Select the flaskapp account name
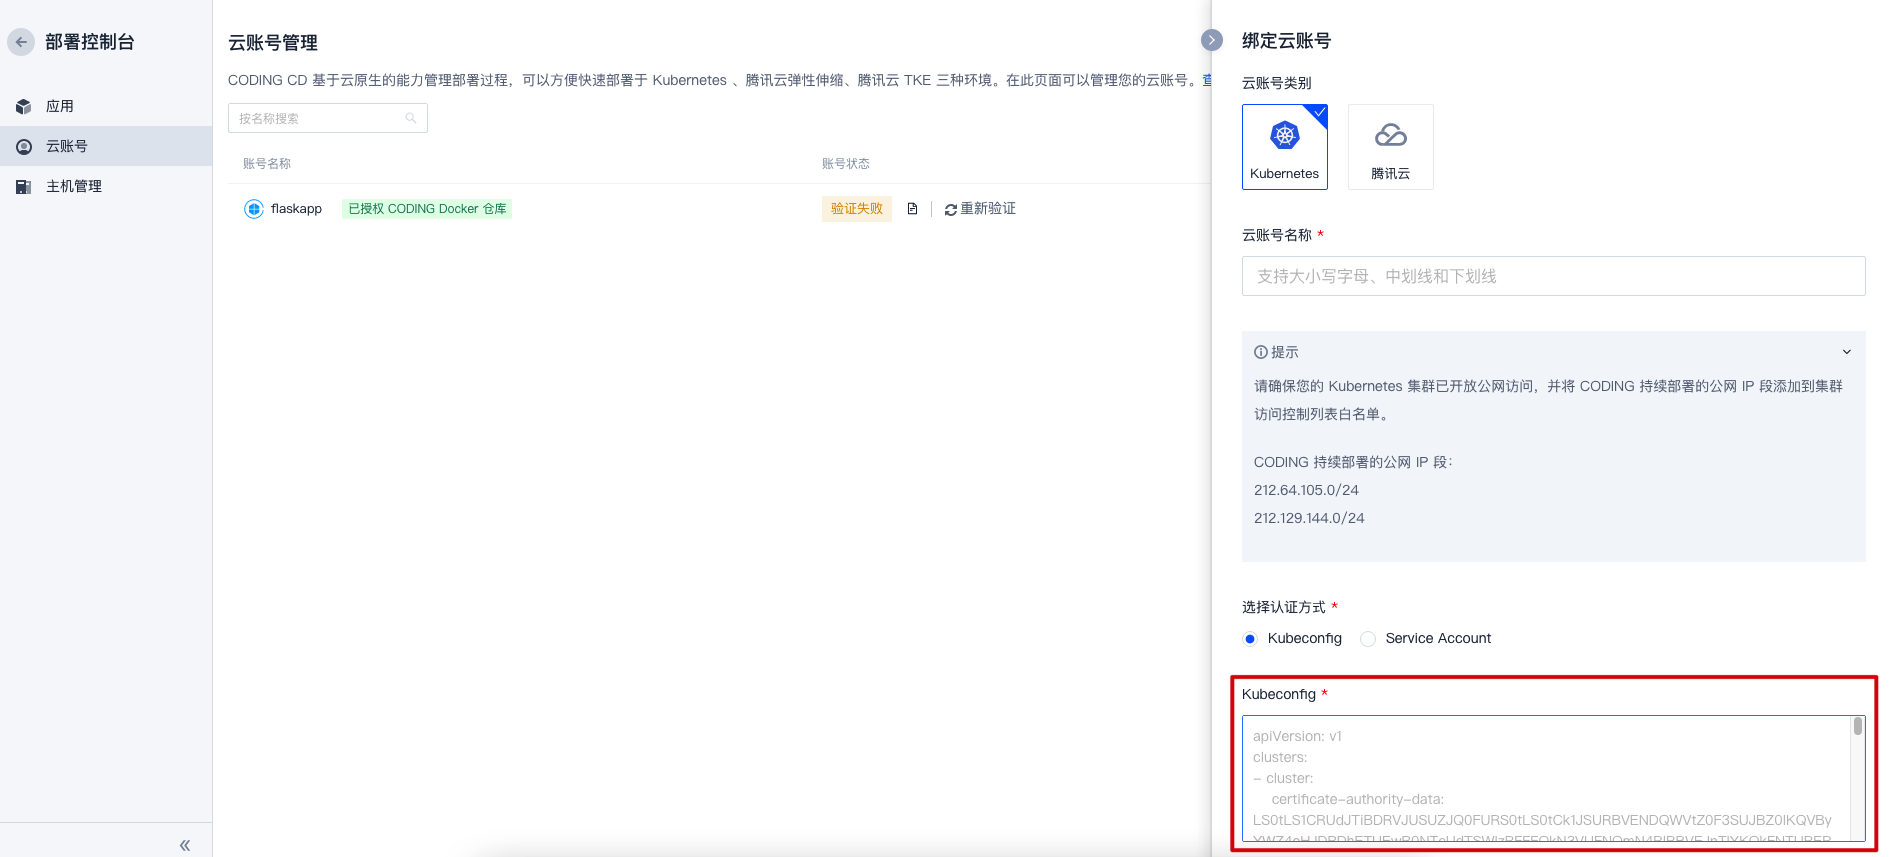This screenshot has height=857, width=1889. click(296, 209)
